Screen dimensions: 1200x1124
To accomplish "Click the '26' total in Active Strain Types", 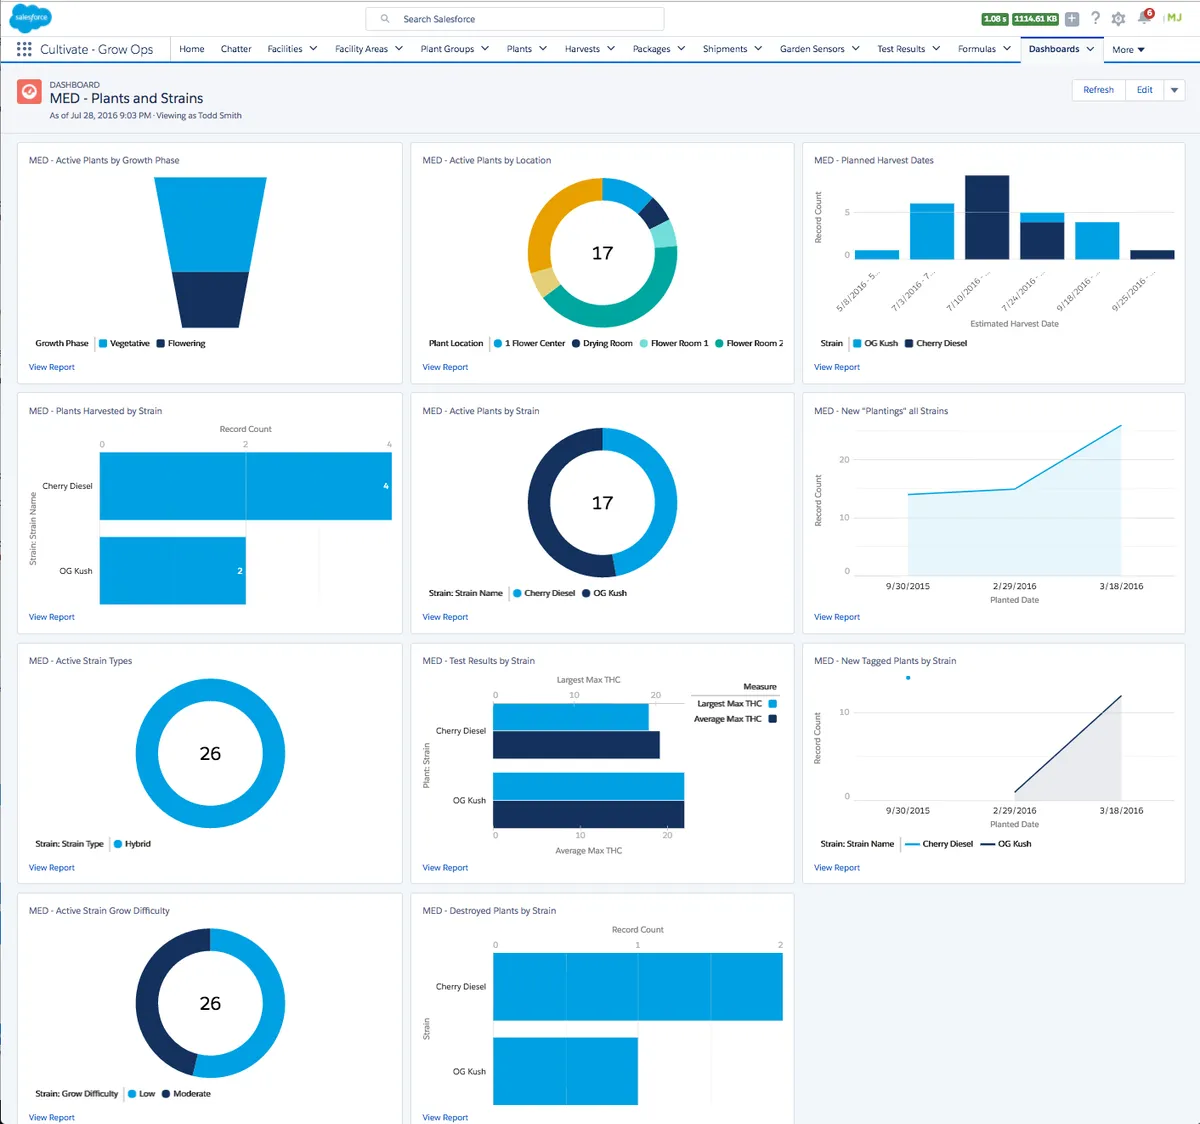I will click(210, 753).
